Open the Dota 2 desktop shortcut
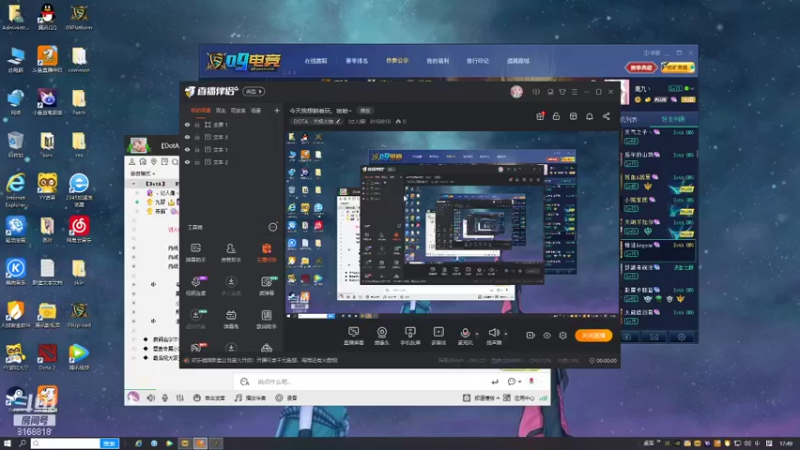The image size is (800, 450). click(47, 356)
